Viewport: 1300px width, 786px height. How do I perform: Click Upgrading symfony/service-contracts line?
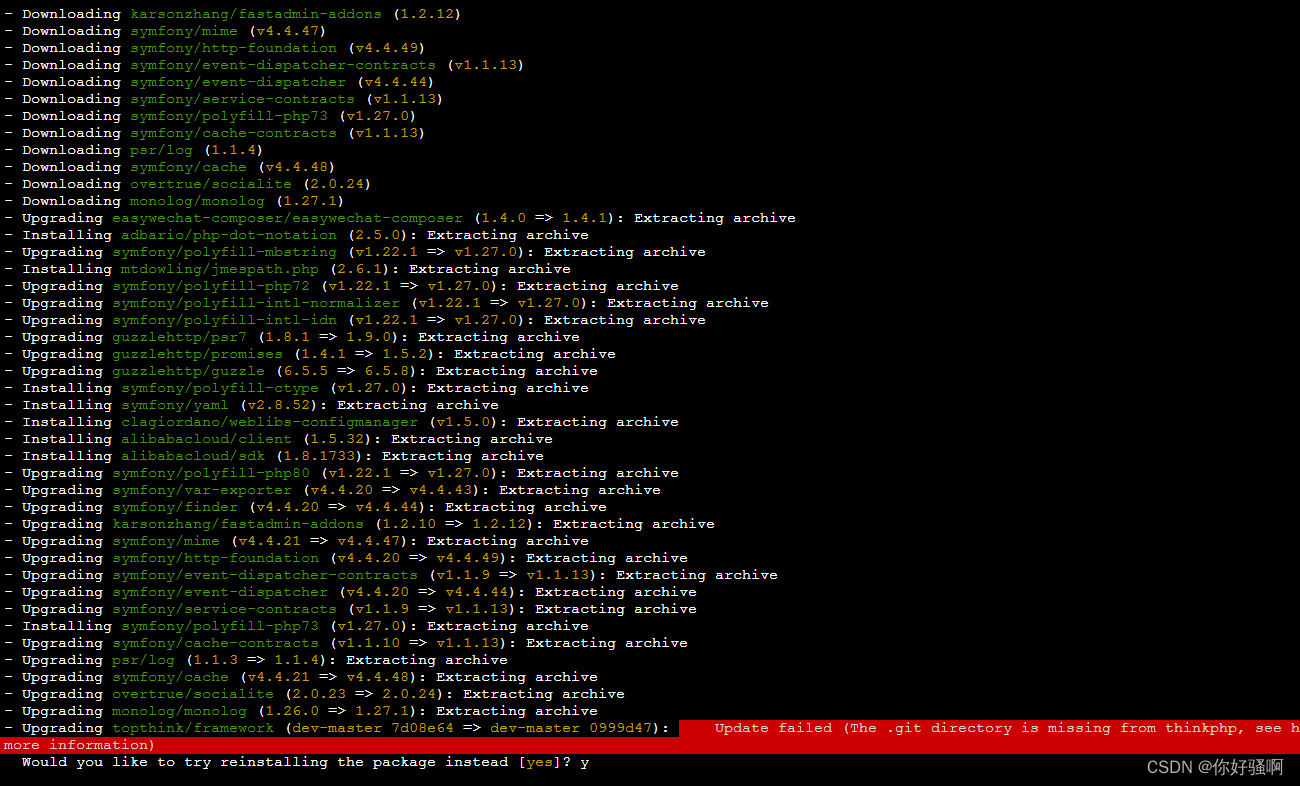coord(350,609)
